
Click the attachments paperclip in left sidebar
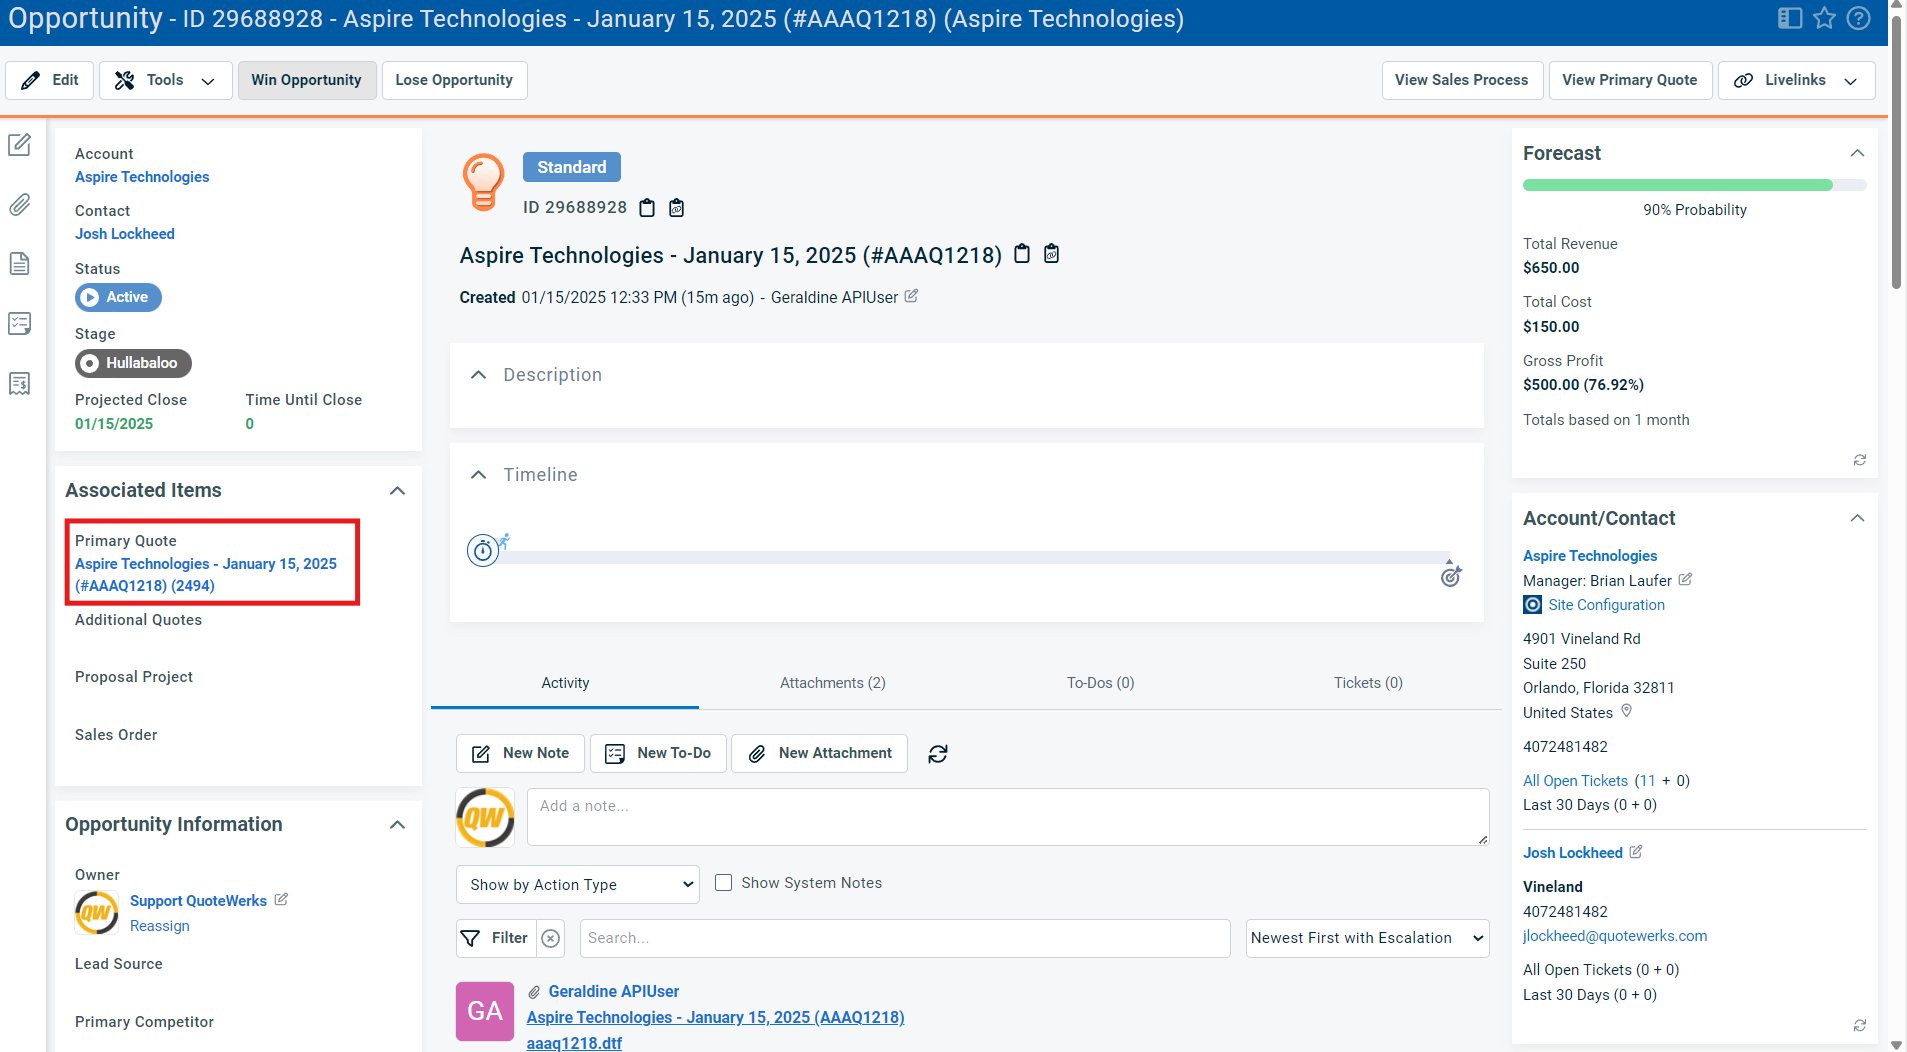(20, 205)
